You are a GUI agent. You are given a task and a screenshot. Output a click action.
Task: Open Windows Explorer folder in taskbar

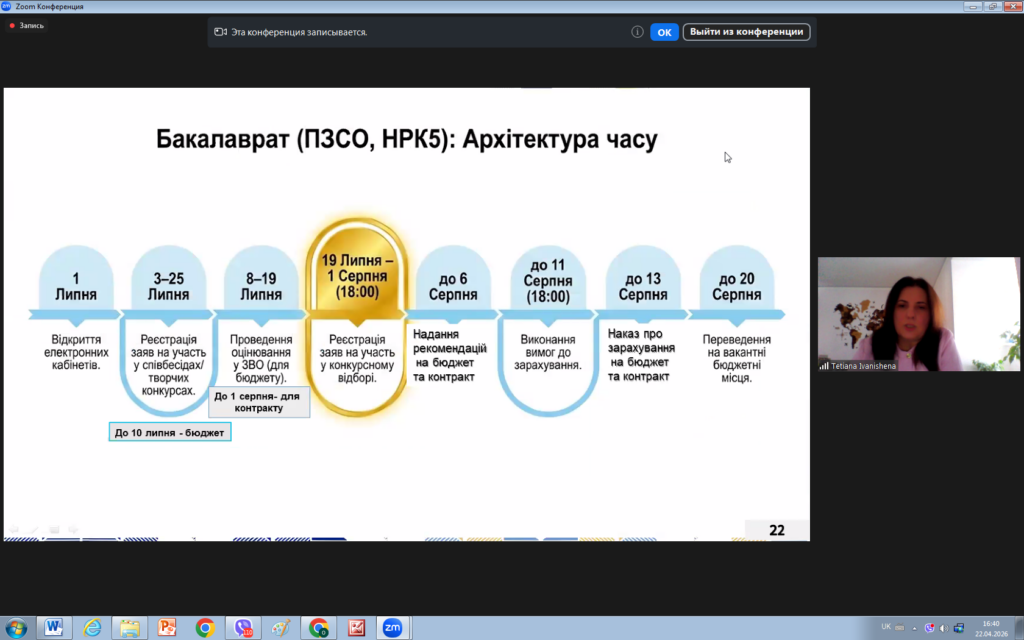[130, 627]
